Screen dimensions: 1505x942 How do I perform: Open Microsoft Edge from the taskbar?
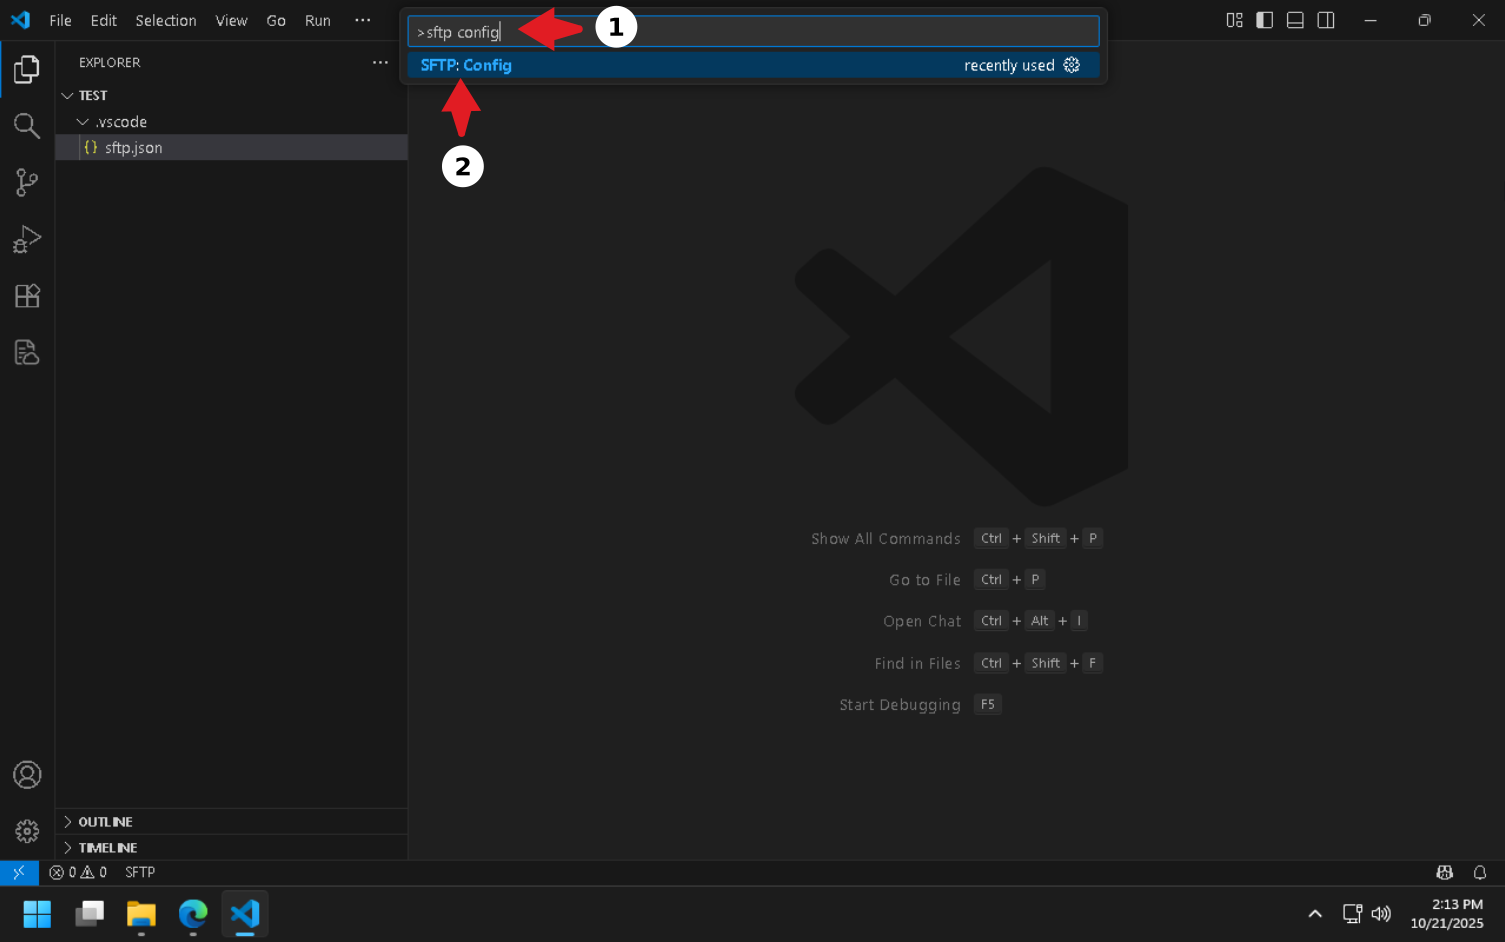(193, 914)
